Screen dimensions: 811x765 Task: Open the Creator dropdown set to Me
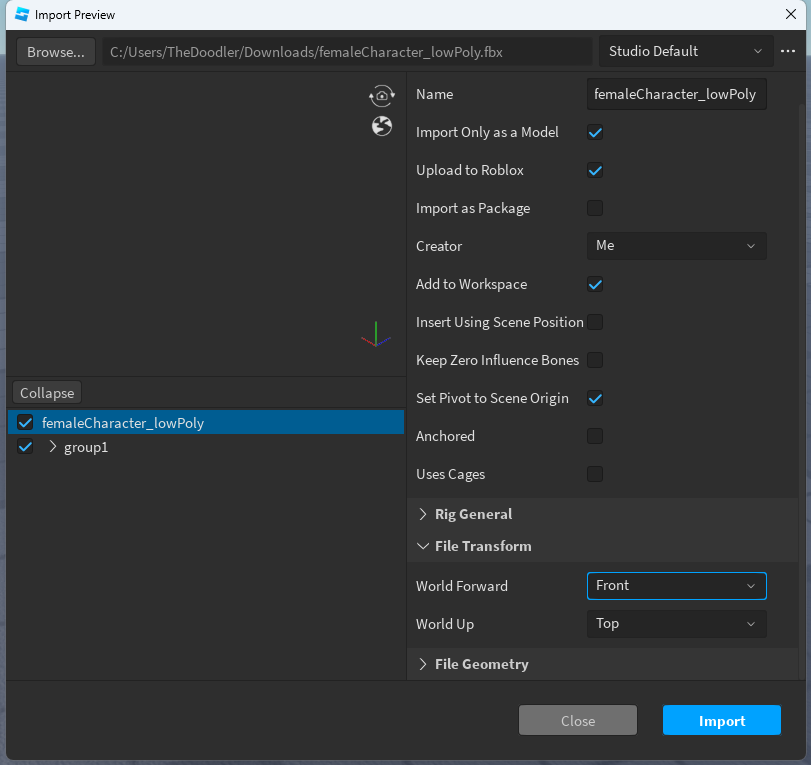(x=676, y=246)
